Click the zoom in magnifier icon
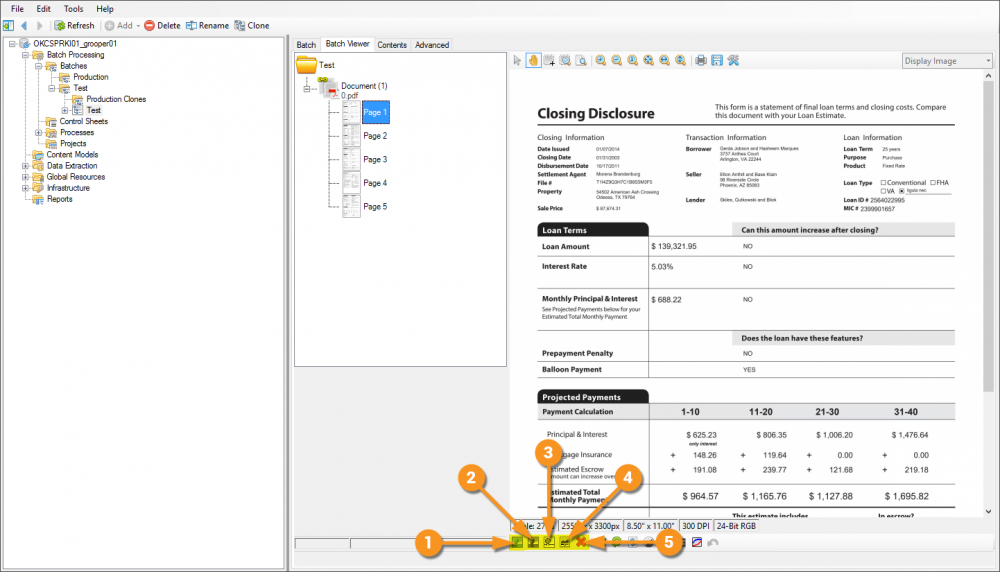Image resolution: width=1000 pixels, height=572 pixels. coord(601,61)
